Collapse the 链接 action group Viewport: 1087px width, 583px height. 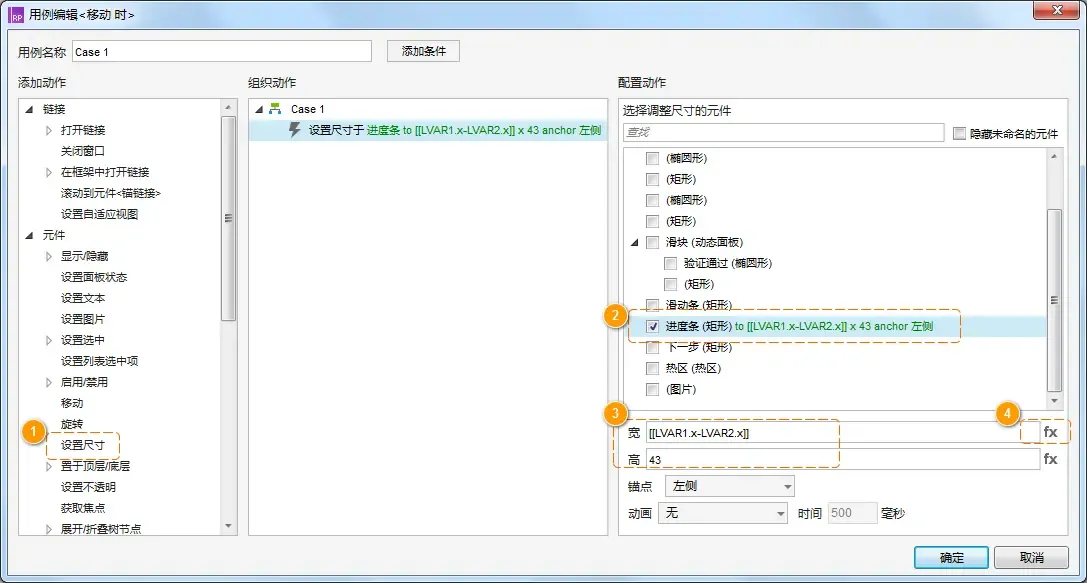point(28,109)
